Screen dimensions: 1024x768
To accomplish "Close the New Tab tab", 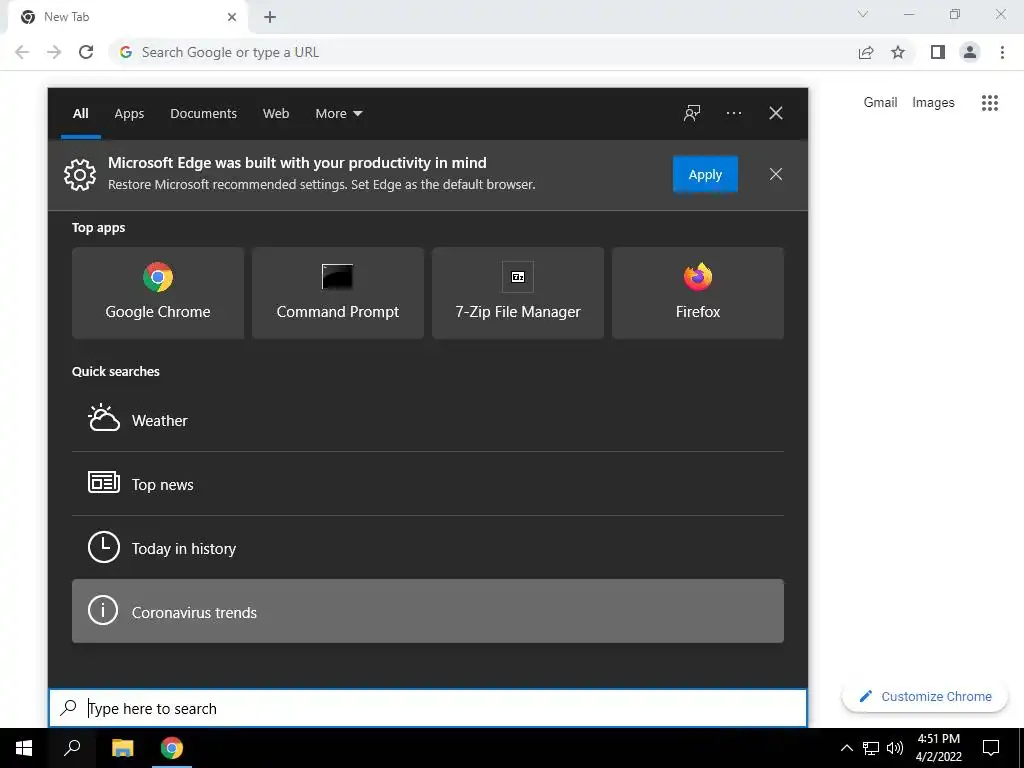I will pos(232,17).
